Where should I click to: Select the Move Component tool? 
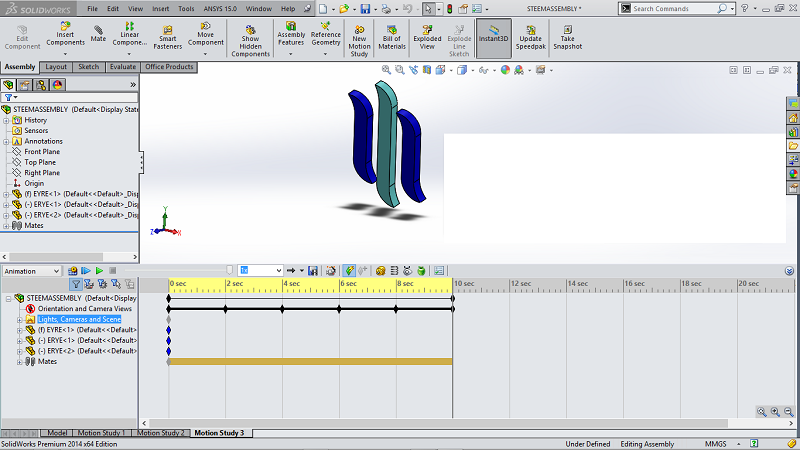point(206,34)
